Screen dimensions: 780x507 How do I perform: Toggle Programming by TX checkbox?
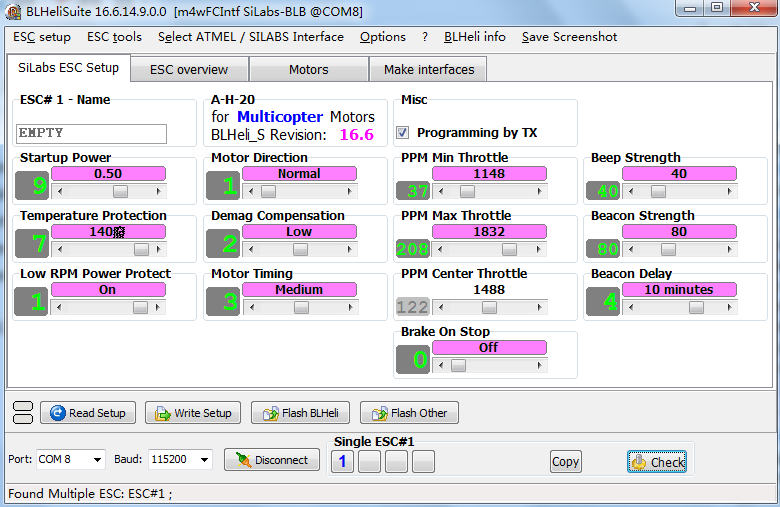click(403, 133)
